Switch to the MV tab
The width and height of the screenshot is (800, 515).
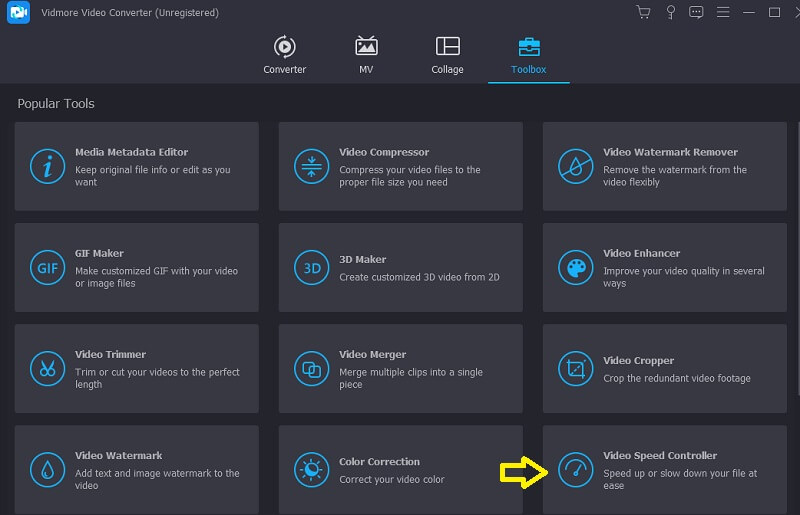pos(366,55)
